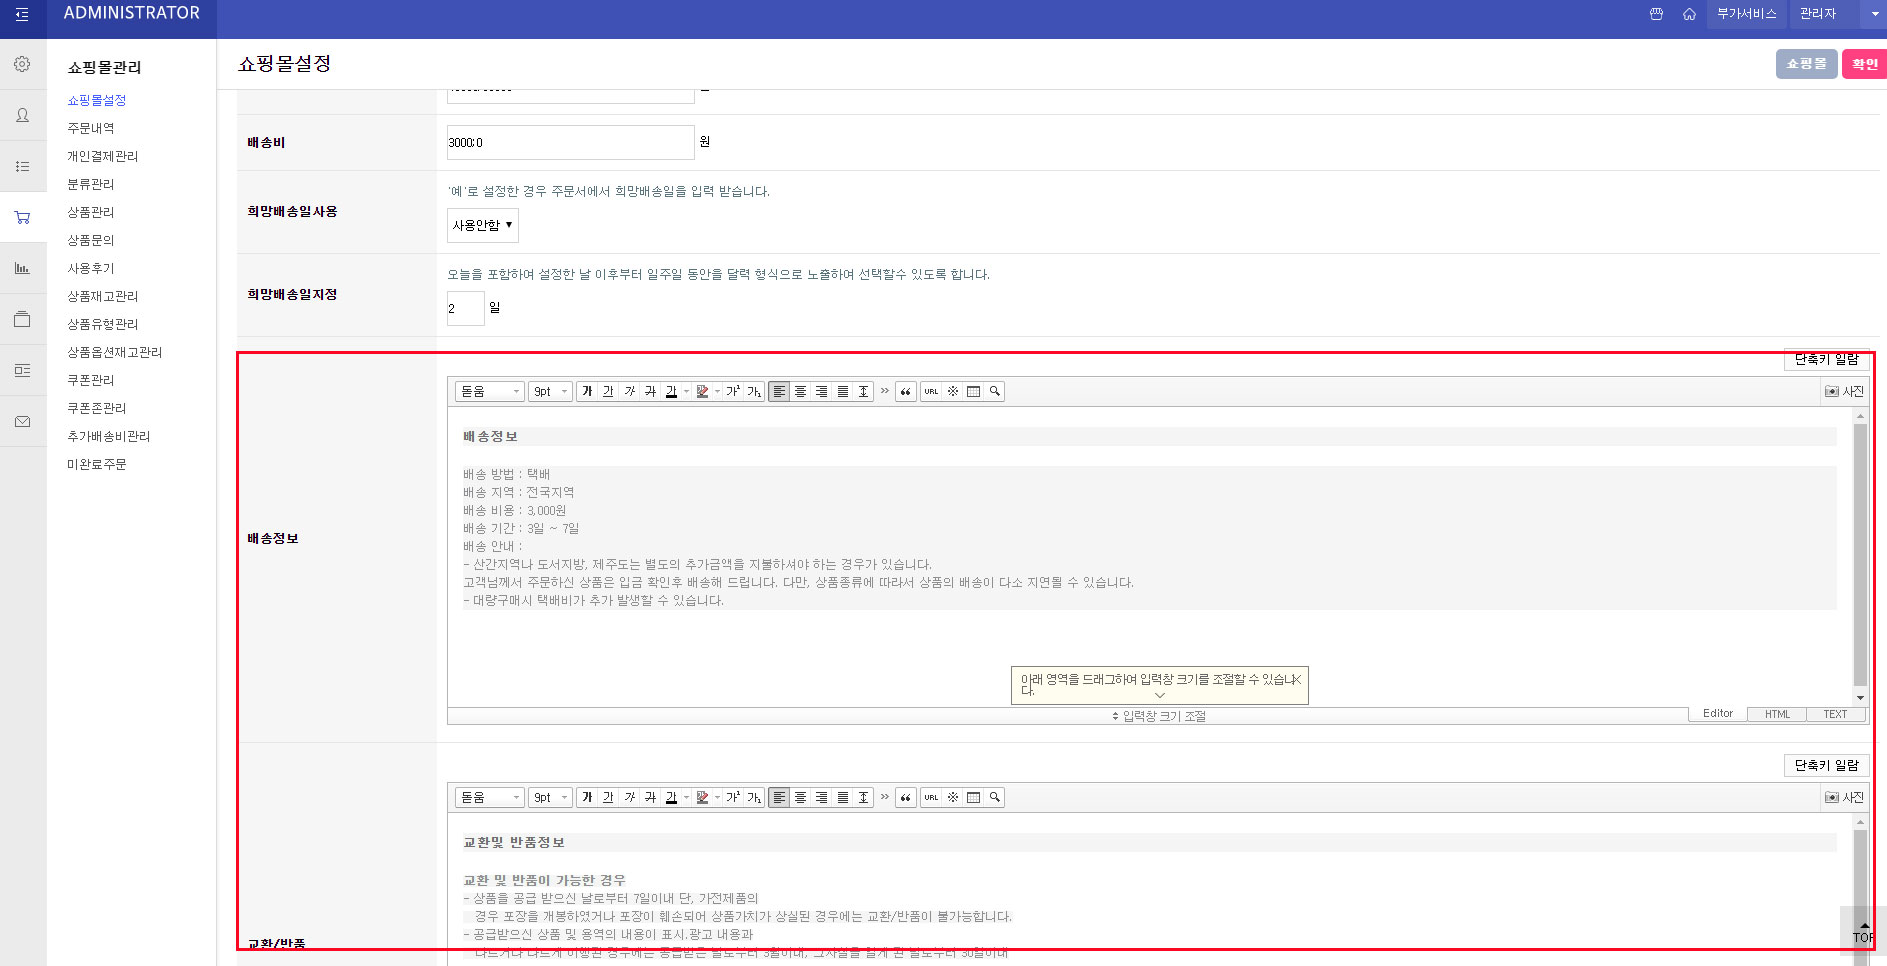The height and width of the screenshot is (966, 1887).
Task: Justify text in the 배송정보 editor
Action: [x=843, y=391]
